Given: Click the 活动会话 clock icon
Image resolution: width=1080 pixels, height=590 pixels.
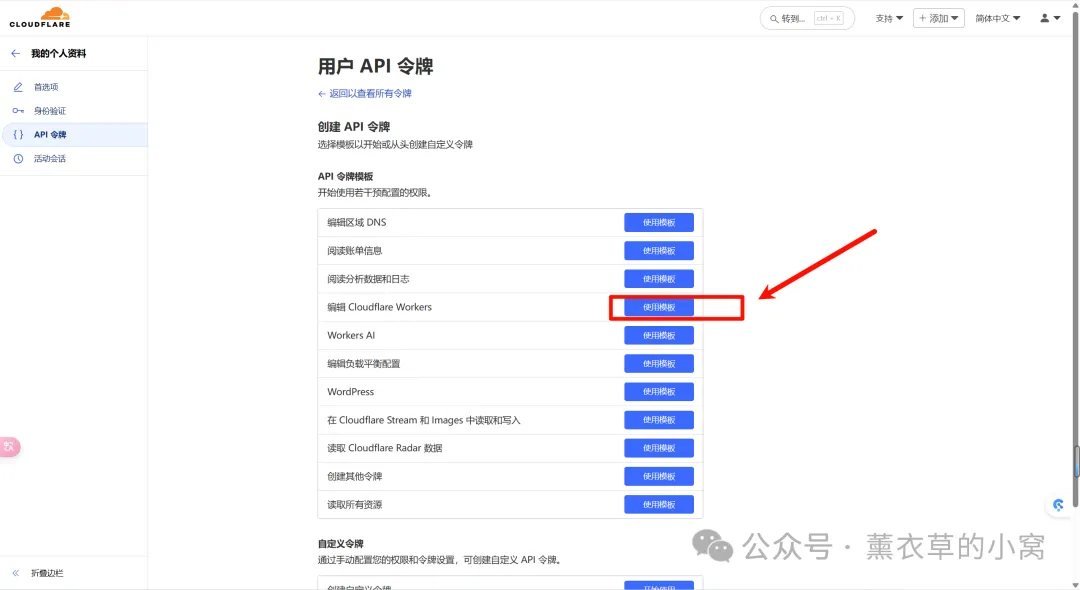Looking at the screenshot, I should (18, 159).
